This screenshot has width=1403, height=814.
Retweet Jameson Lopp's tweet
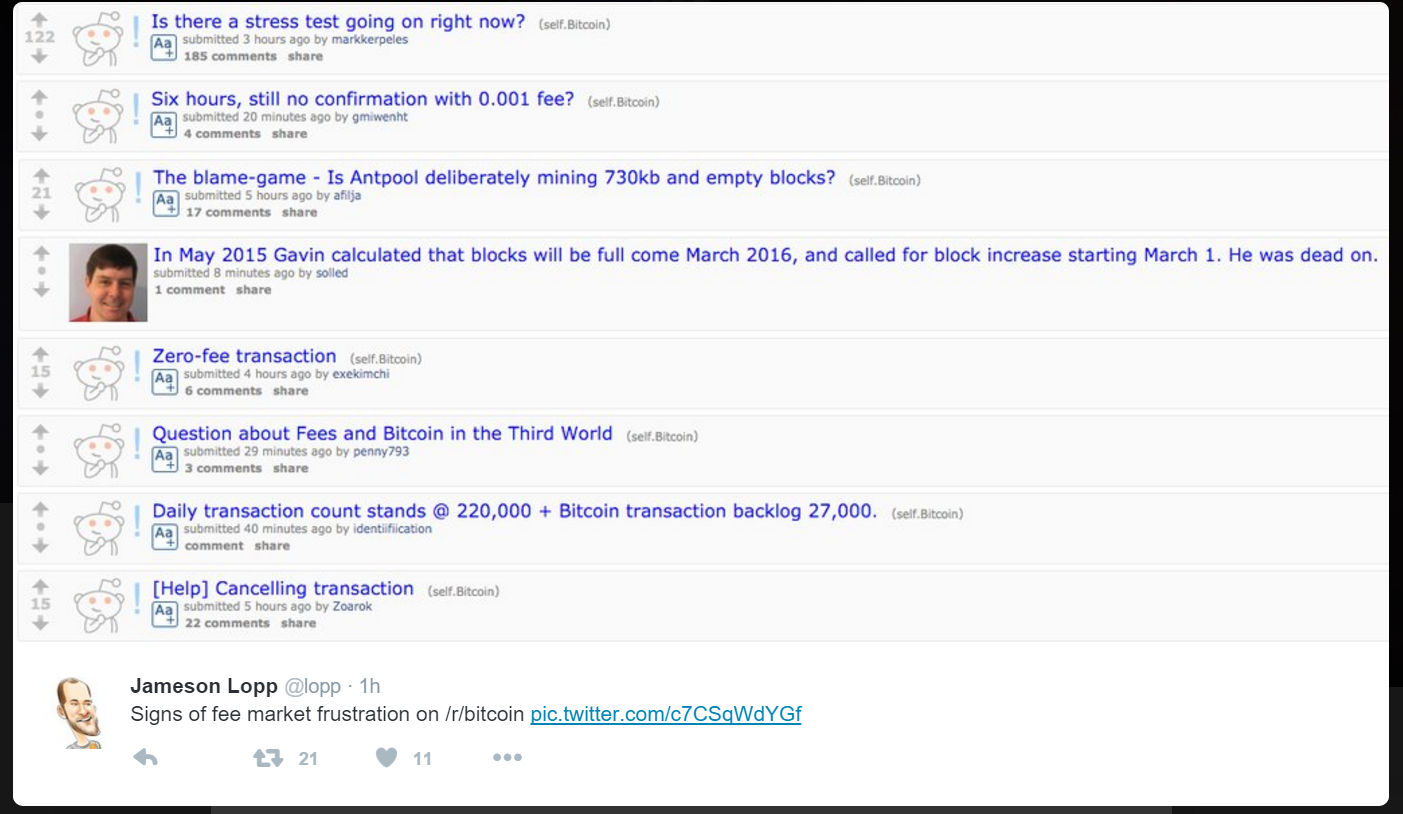268,758
